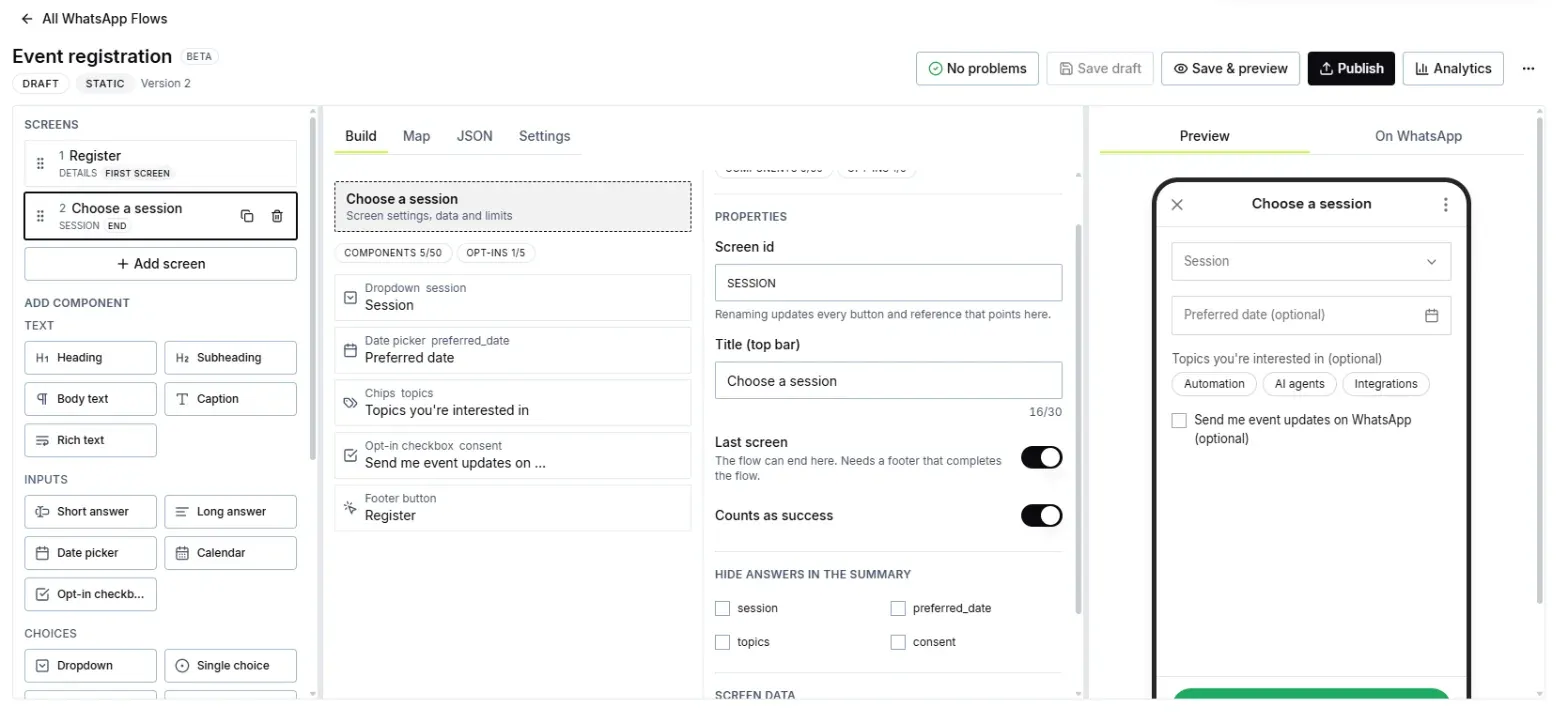The image size is (1568, 723).
Task: Grab the drag handle for Choose a session screen
Action: 41,216
